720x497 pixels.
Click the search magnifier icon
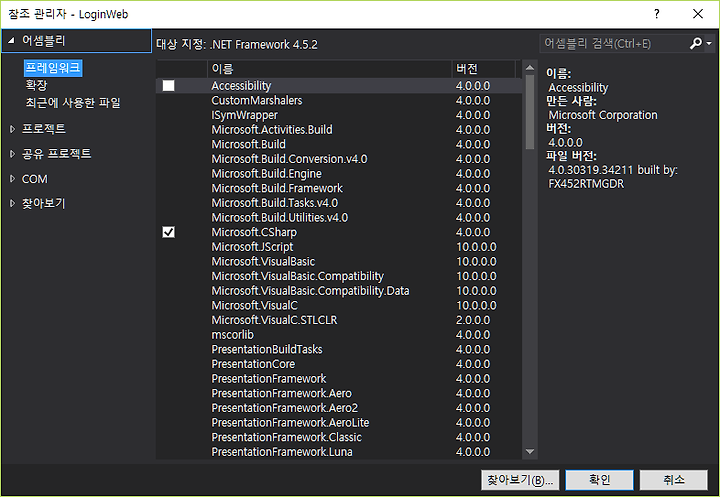point(696,43)
